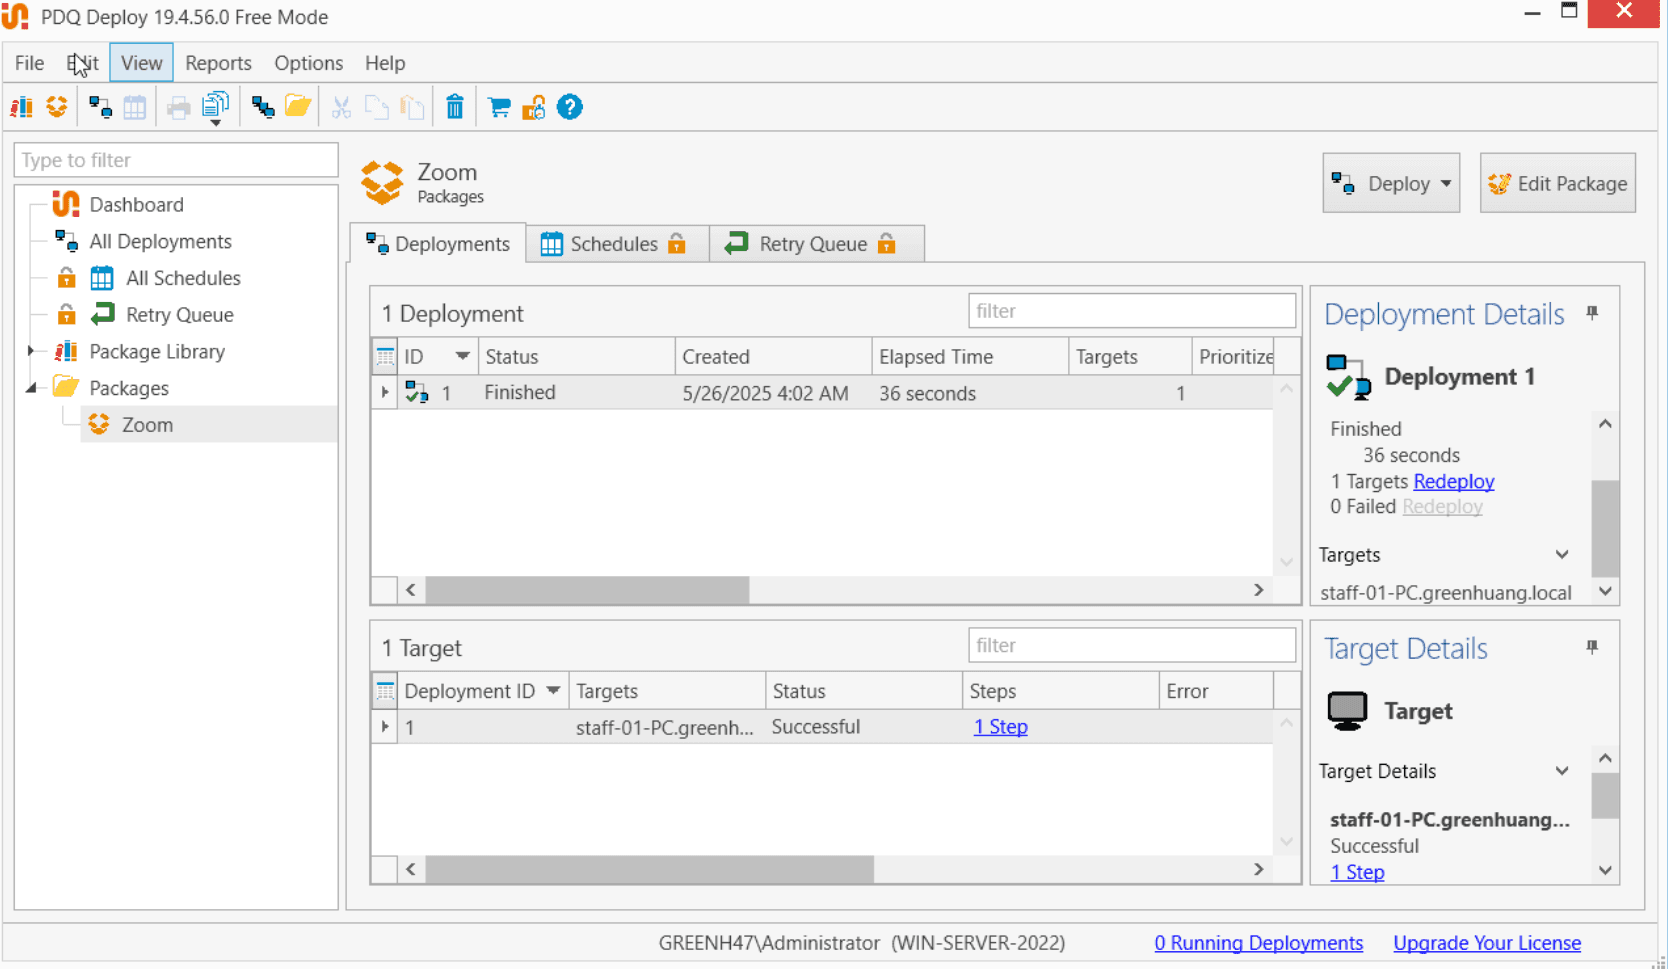Click down arrow of Target Details scrollbar
1668x969 pixels.
click(1605, 870)
